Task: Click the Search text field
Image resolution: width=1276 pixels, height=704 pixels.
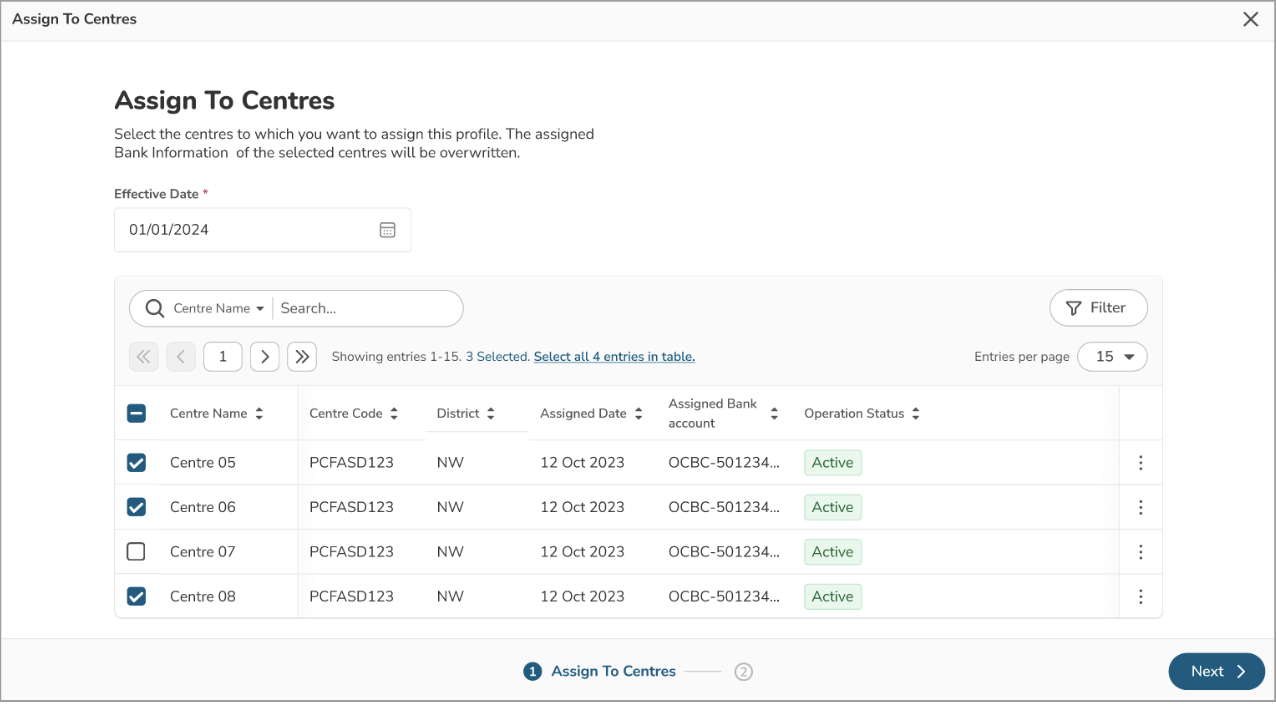Action: [x=365, y=309]
